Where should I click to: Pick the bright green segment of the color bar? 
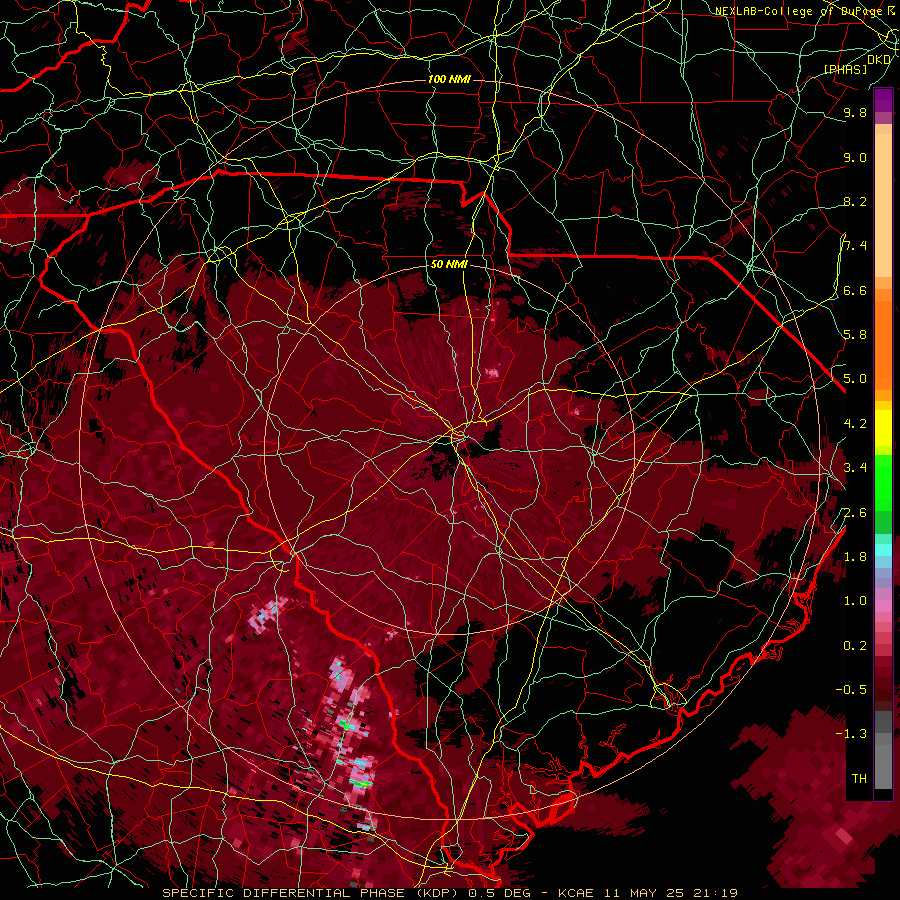(x=883, y=483)
